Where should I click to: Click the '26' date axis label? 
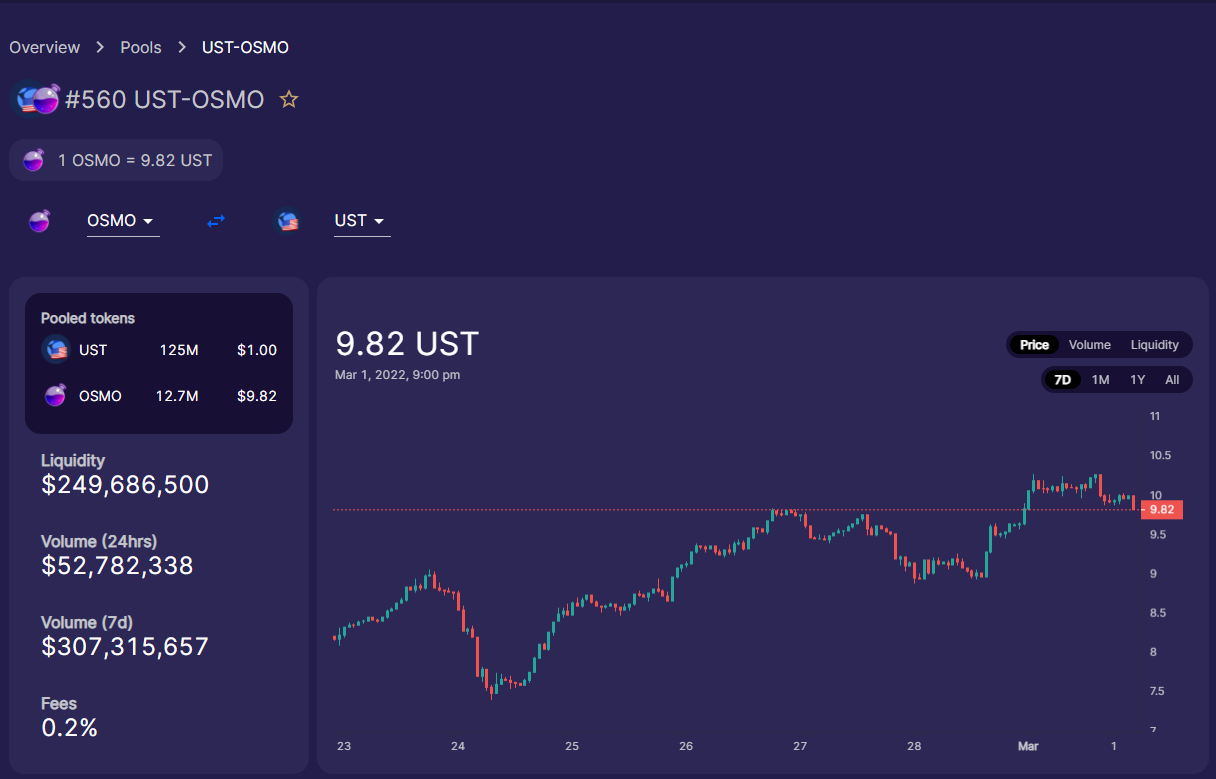coord(686,746)
